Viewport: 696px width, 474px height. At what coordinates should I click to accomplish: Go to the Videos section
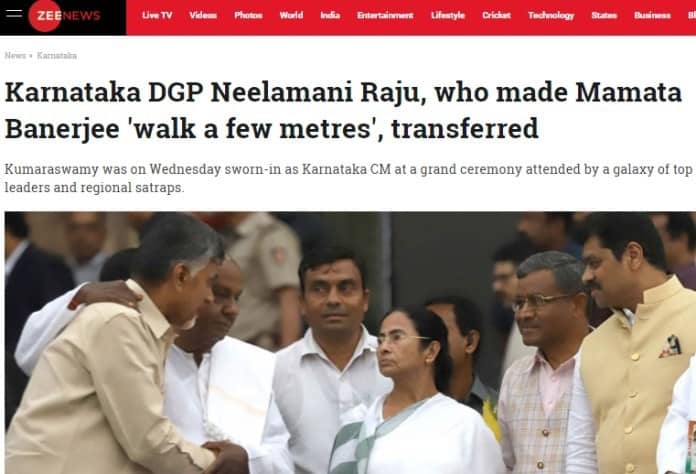click(x=203, y=16)
